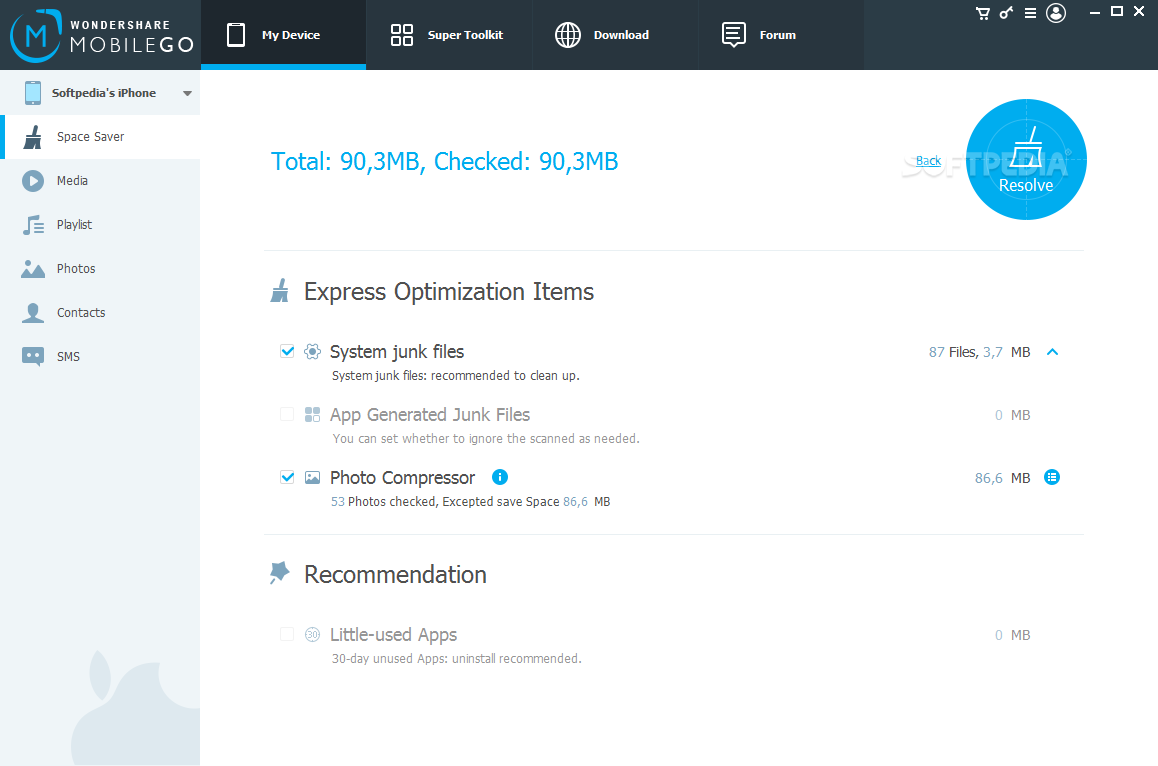Select Contacts in sidebar

[x=100, y=312]
